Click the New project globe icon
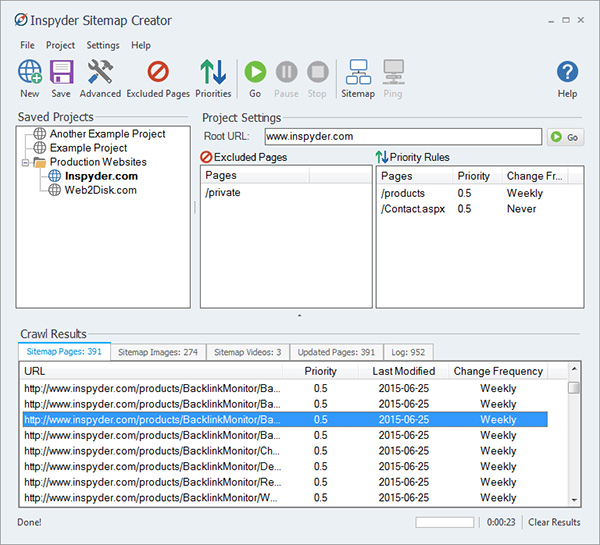 (x=30, y=72)
